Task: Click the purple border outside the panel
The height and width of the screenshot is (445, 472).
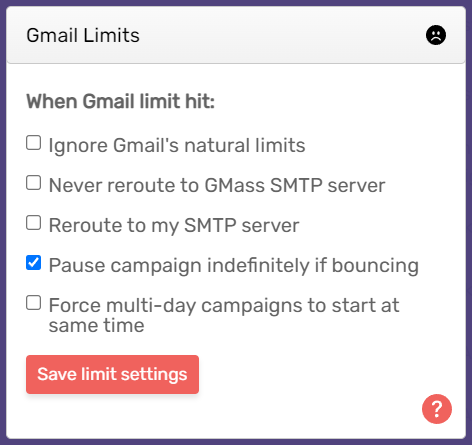Action: (x=3, y=222)
